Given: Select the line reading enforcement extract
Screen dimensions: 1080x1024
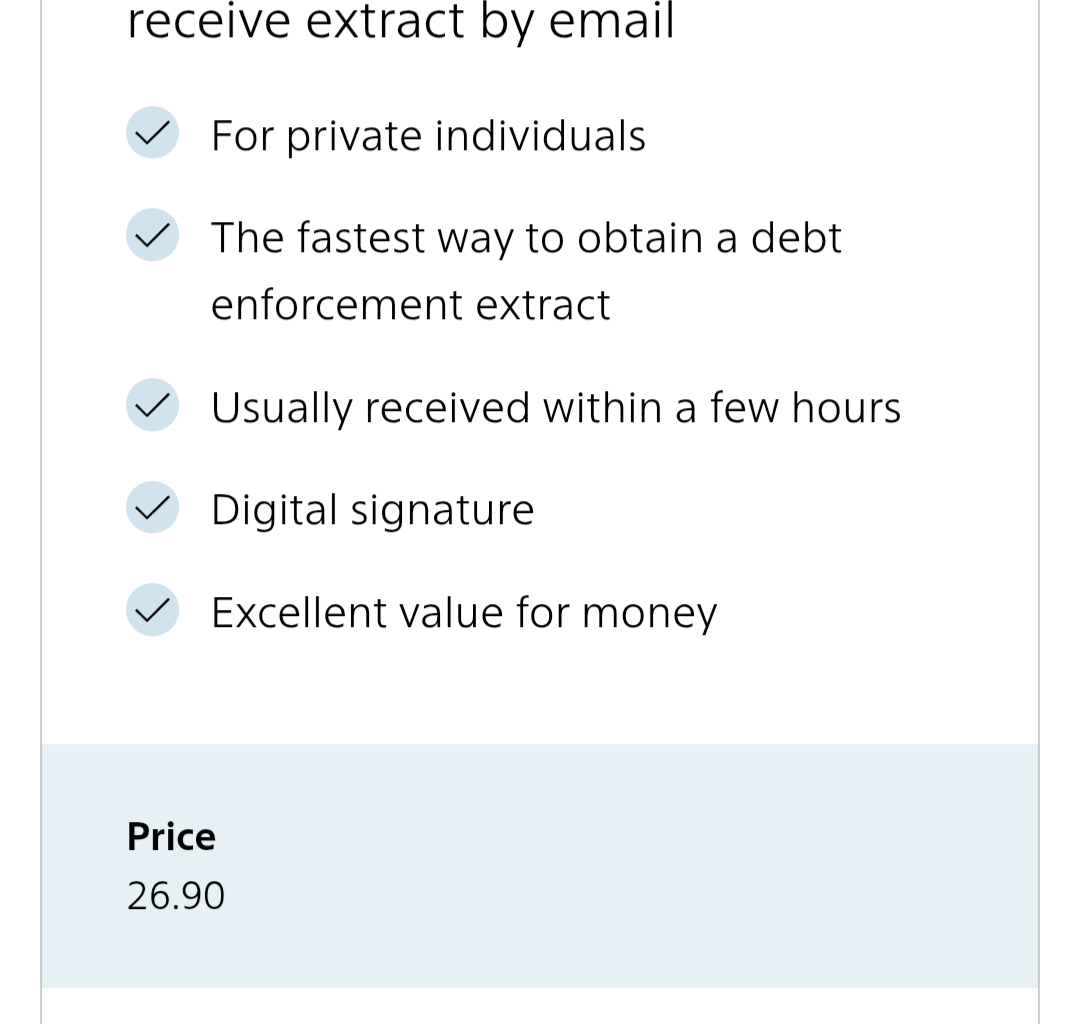Looking at the screenshot, I should 410,305.
